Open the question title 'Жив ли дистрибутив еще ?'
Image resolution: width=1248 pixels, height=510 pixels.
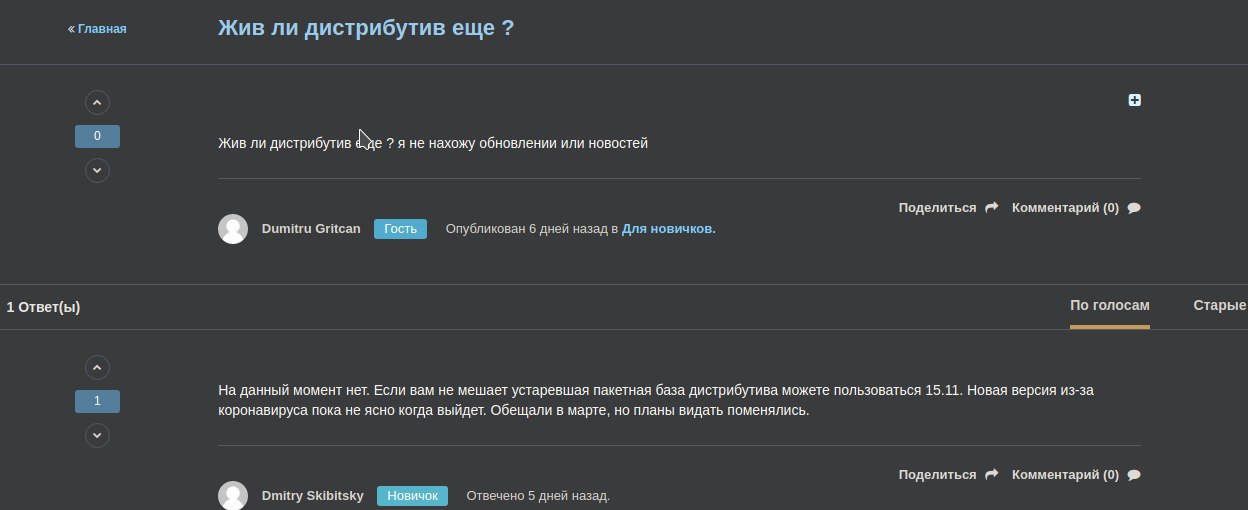click(366, 27)
